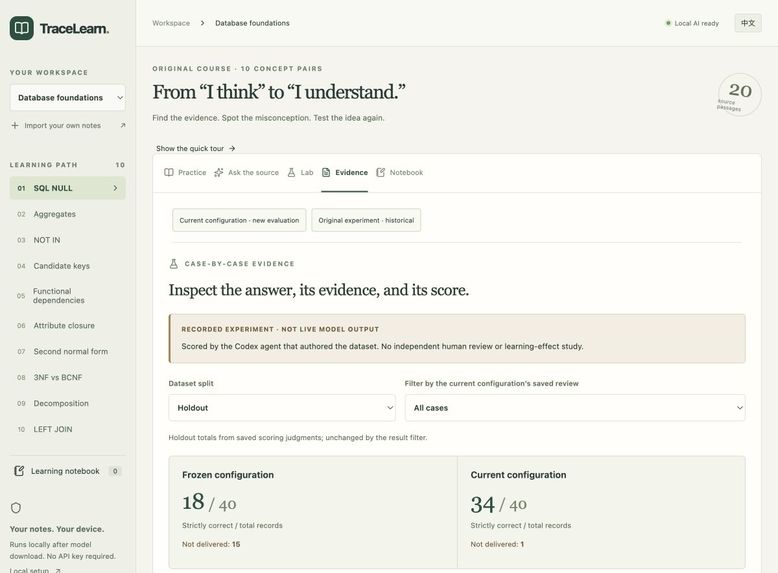Click the Learning notebook count badge 0
The width and height of the screenshot is (778, 573).
tap(115, 471)
